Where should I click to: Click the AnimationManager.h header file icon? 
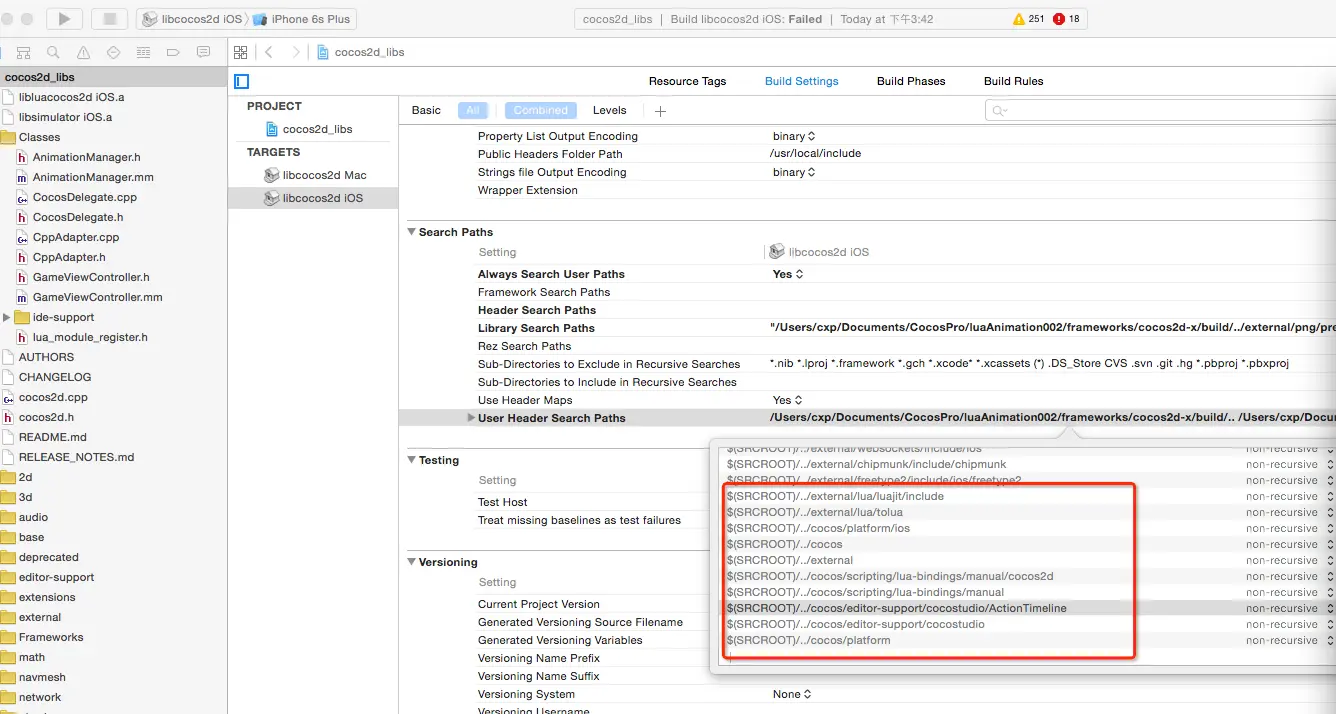point(22,157)
